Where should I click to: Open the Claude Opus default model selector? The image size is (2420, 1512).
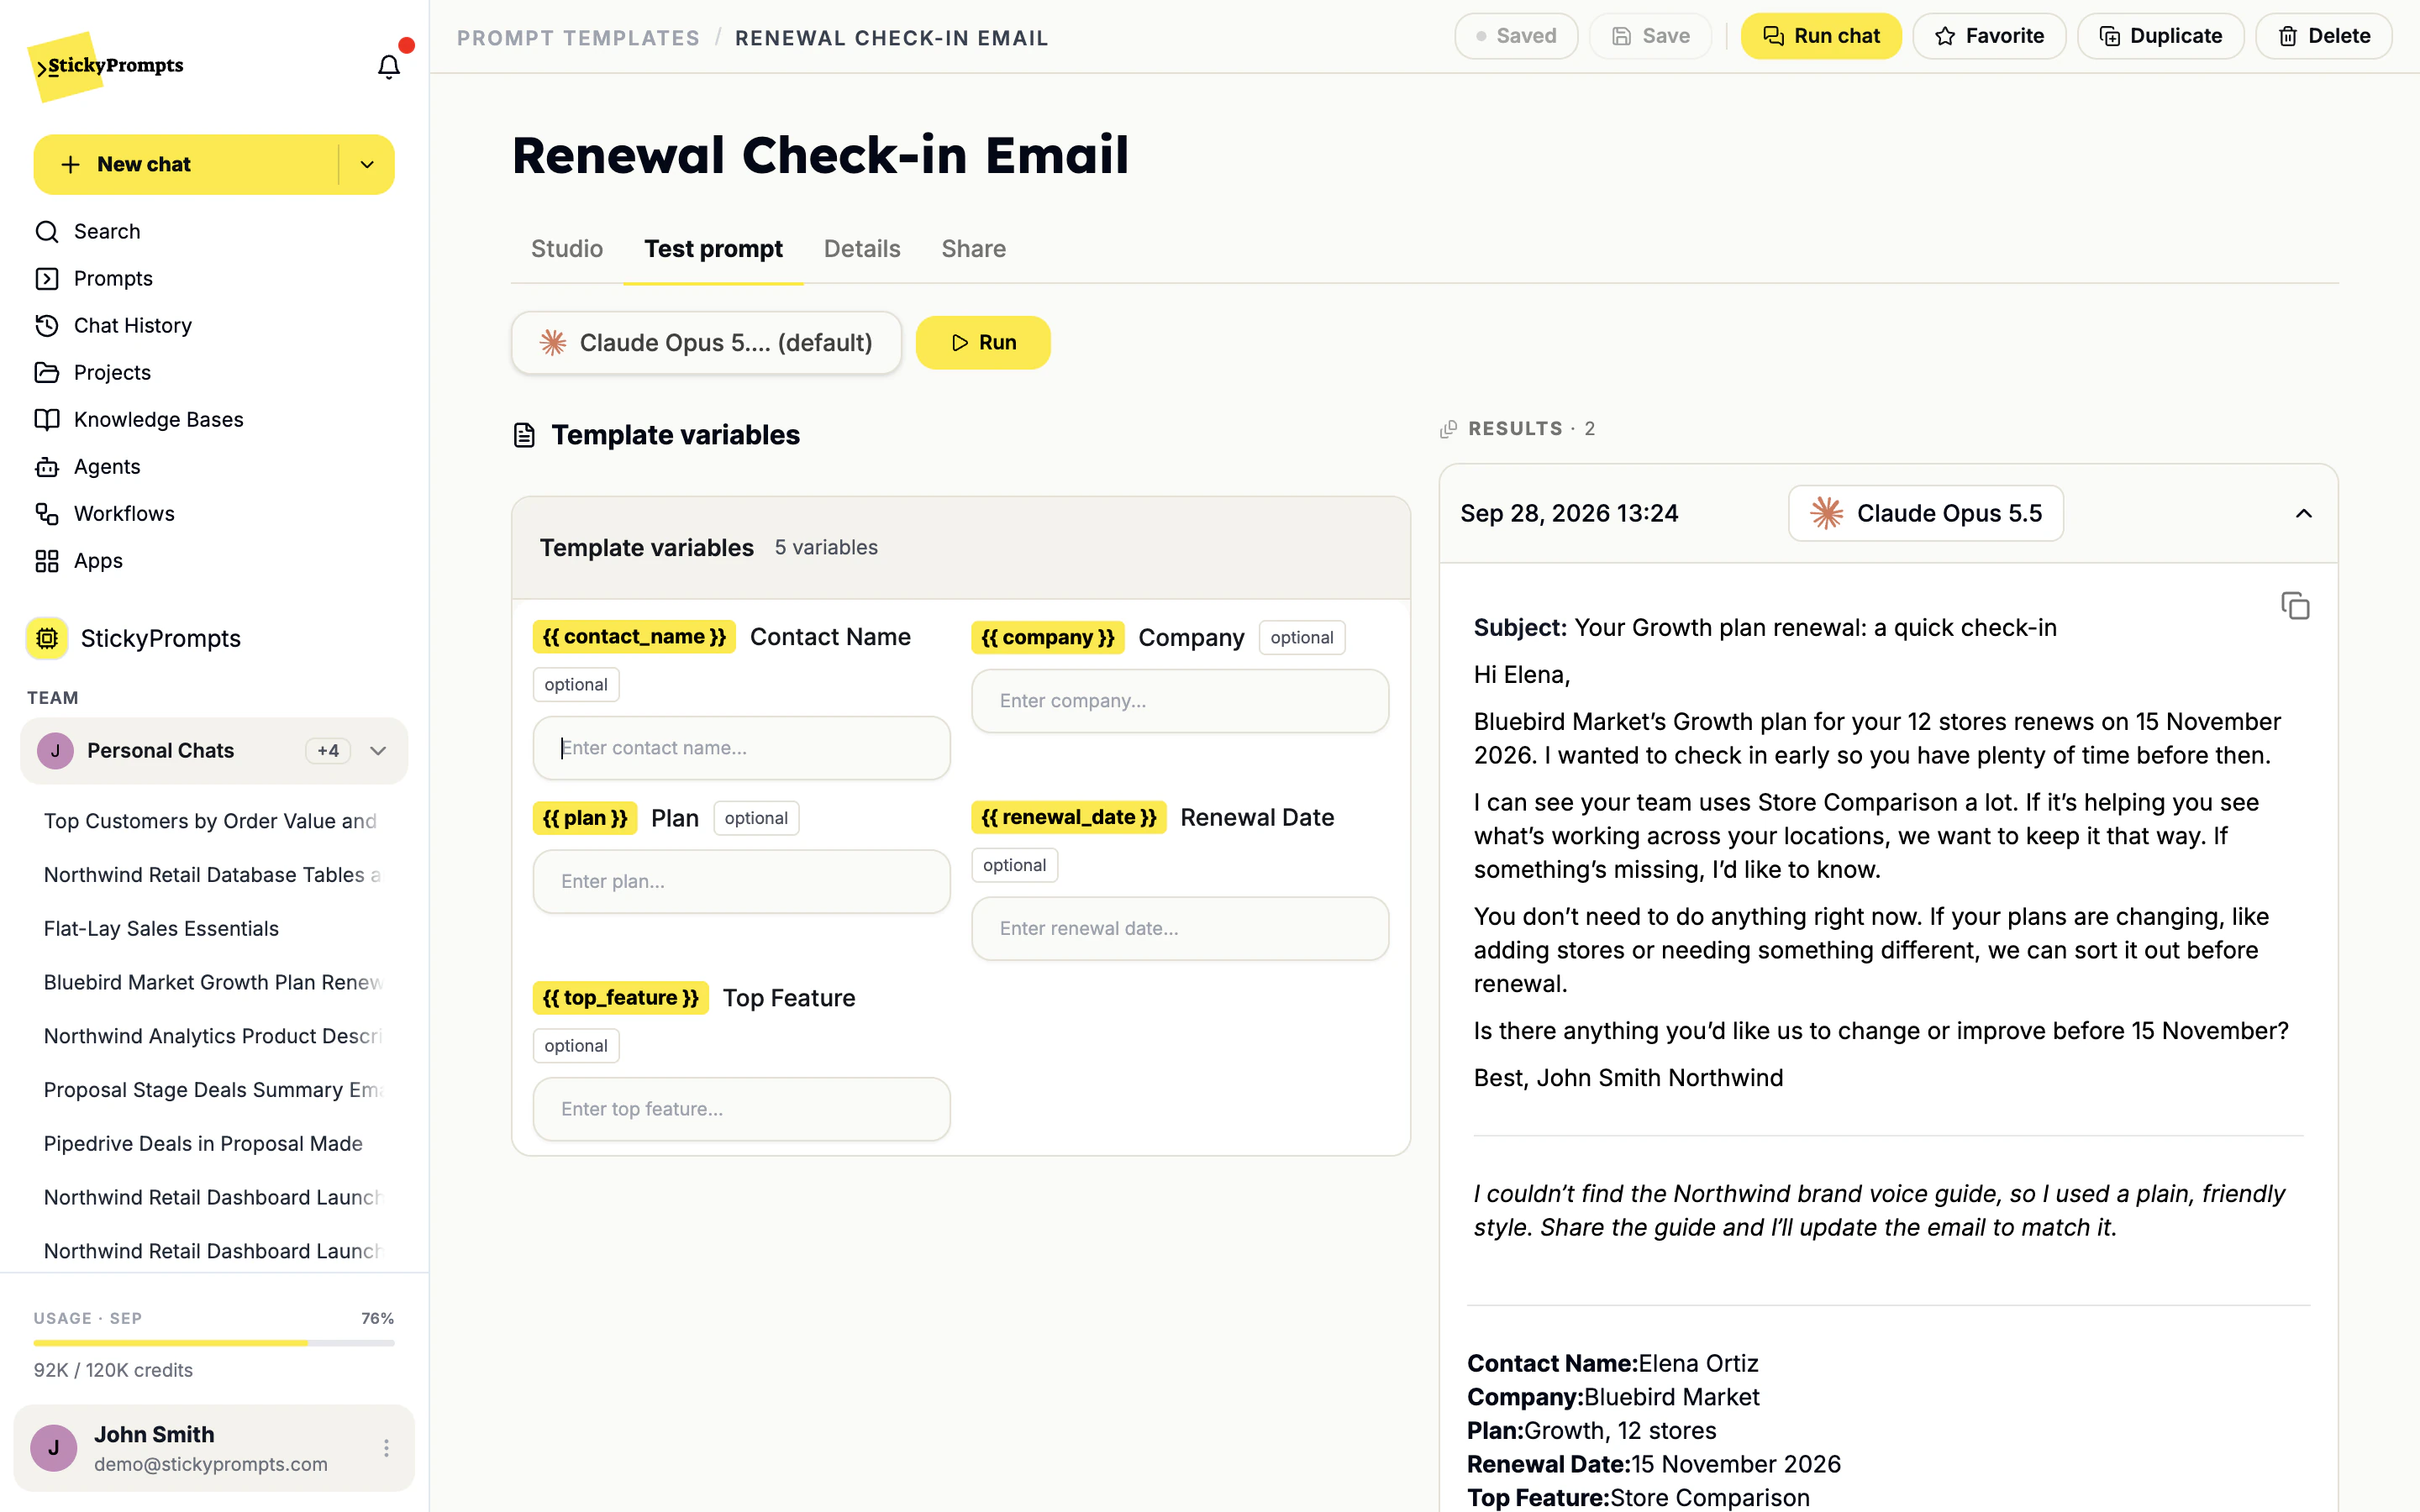706,343
